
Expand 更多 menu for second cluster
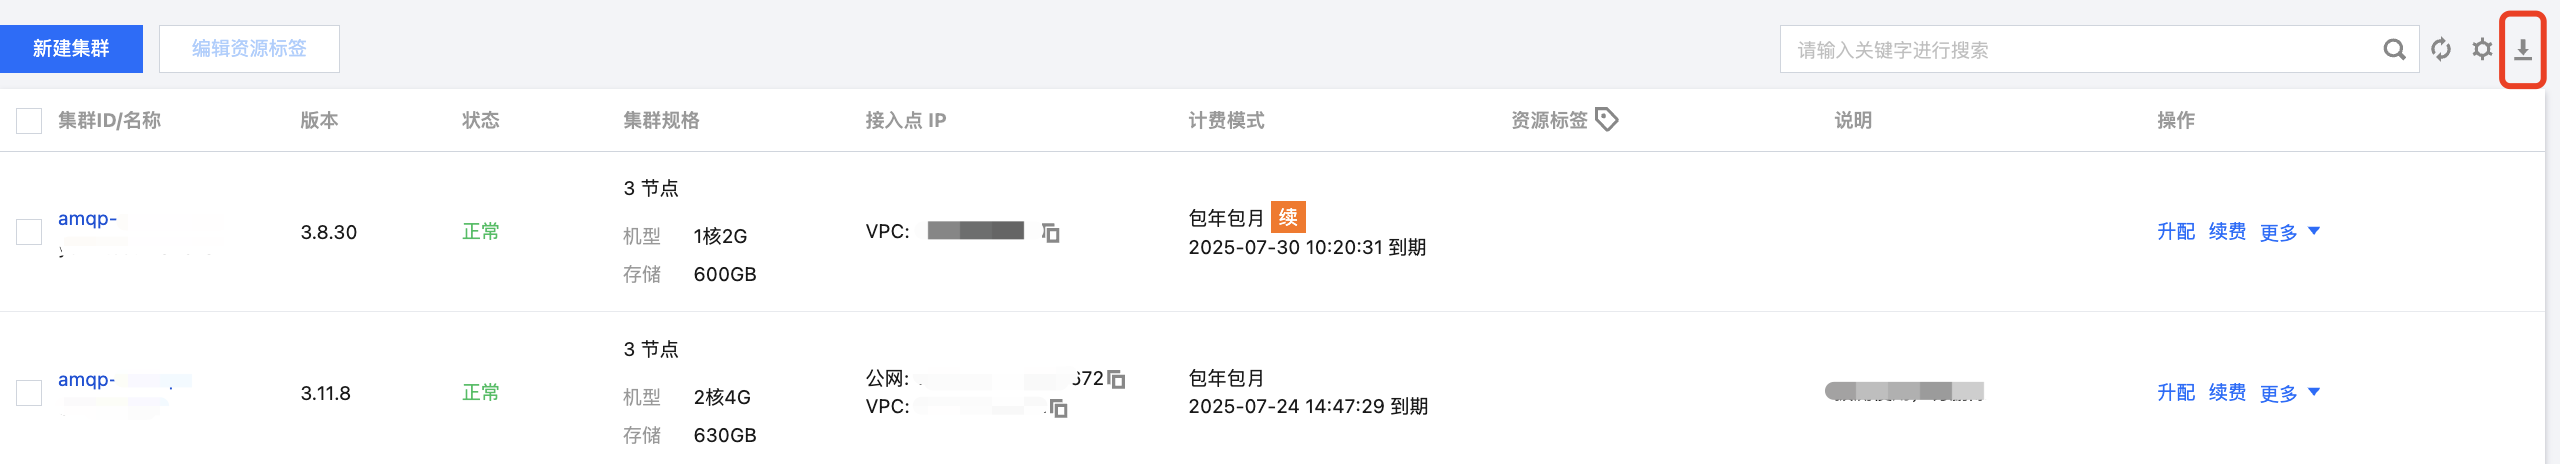tap(2289, 393)
